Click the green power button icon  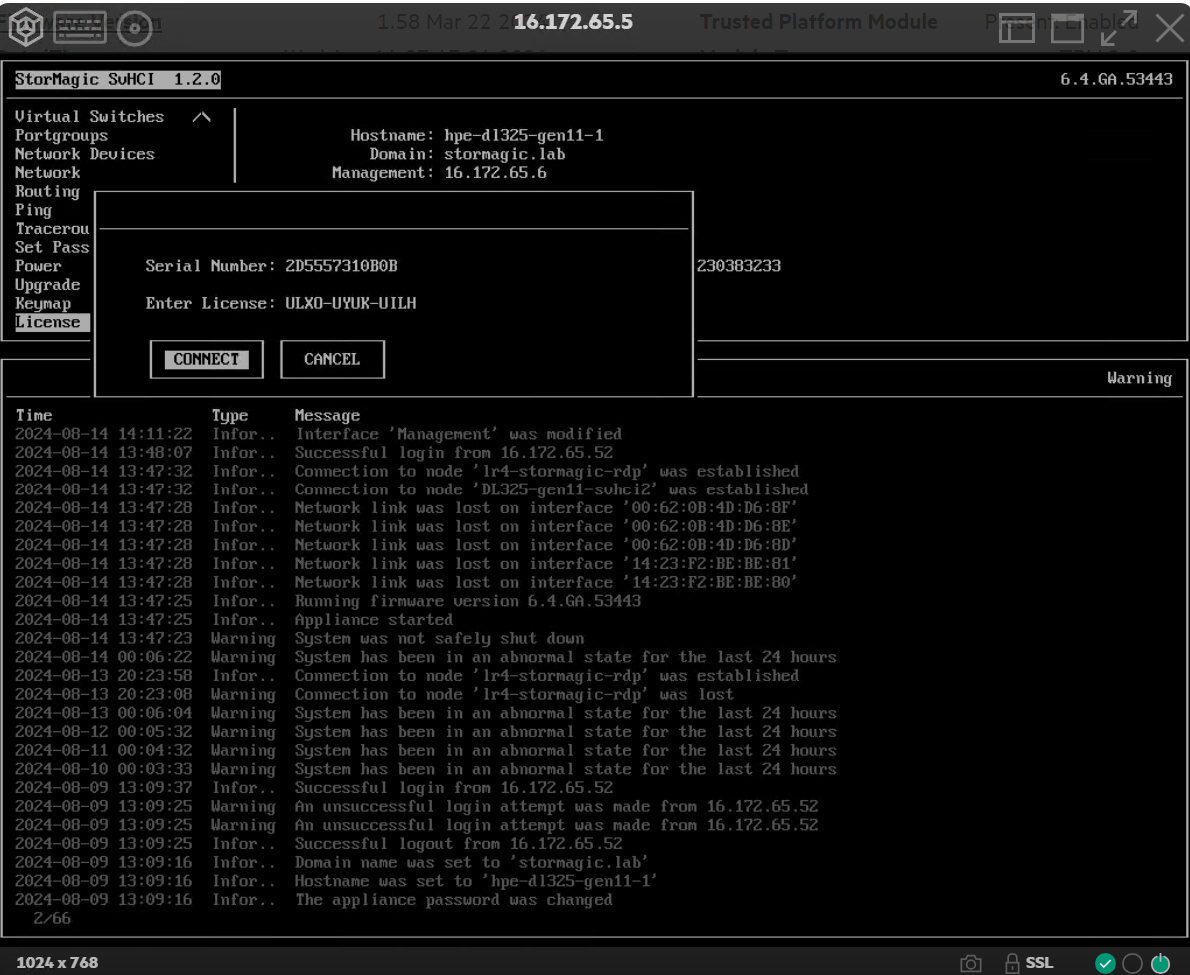[x=1160, y=963]
